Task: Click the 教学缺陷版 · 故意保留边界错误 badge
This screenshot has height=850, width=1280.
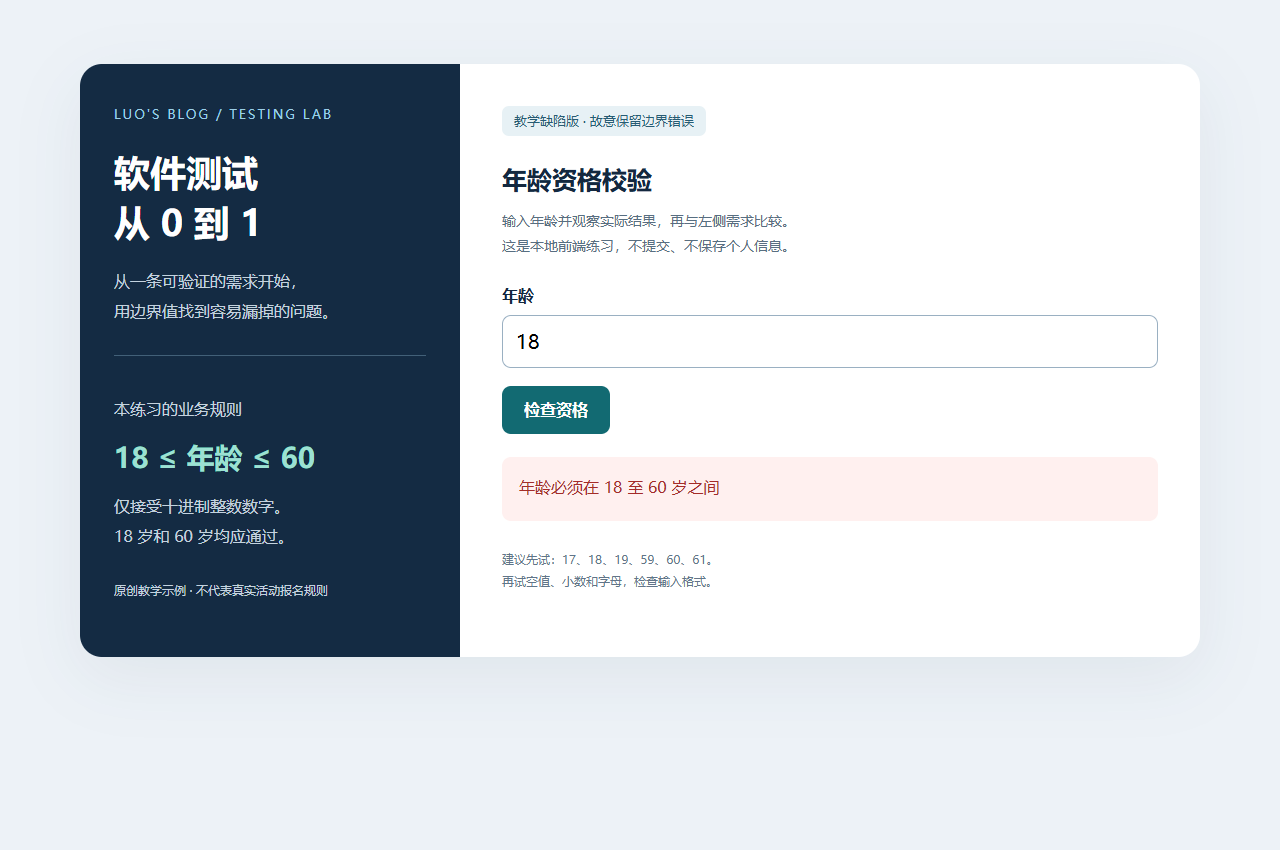Action: pos(604,121)
